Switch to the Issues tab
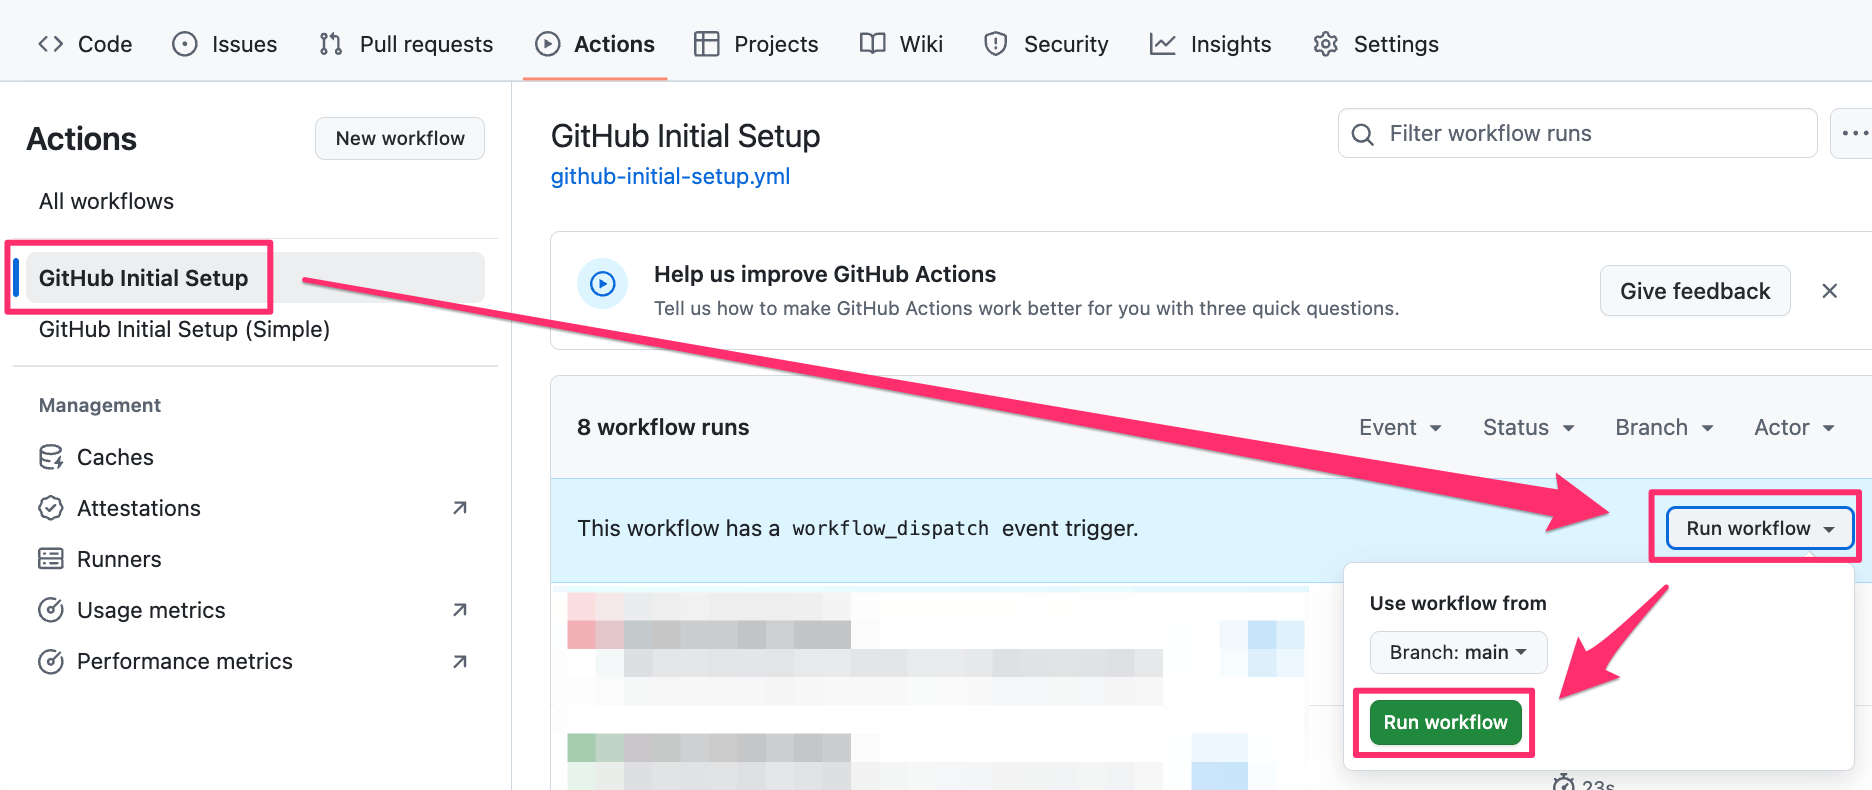 tap(225, 44)
